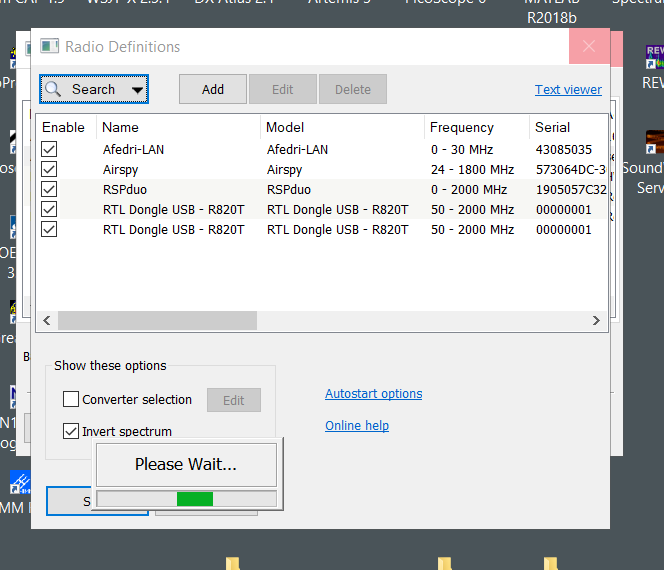Click the right arrow of horizontal scrollbar
This screenshot has height=570, width=664.
coord(597,321)
